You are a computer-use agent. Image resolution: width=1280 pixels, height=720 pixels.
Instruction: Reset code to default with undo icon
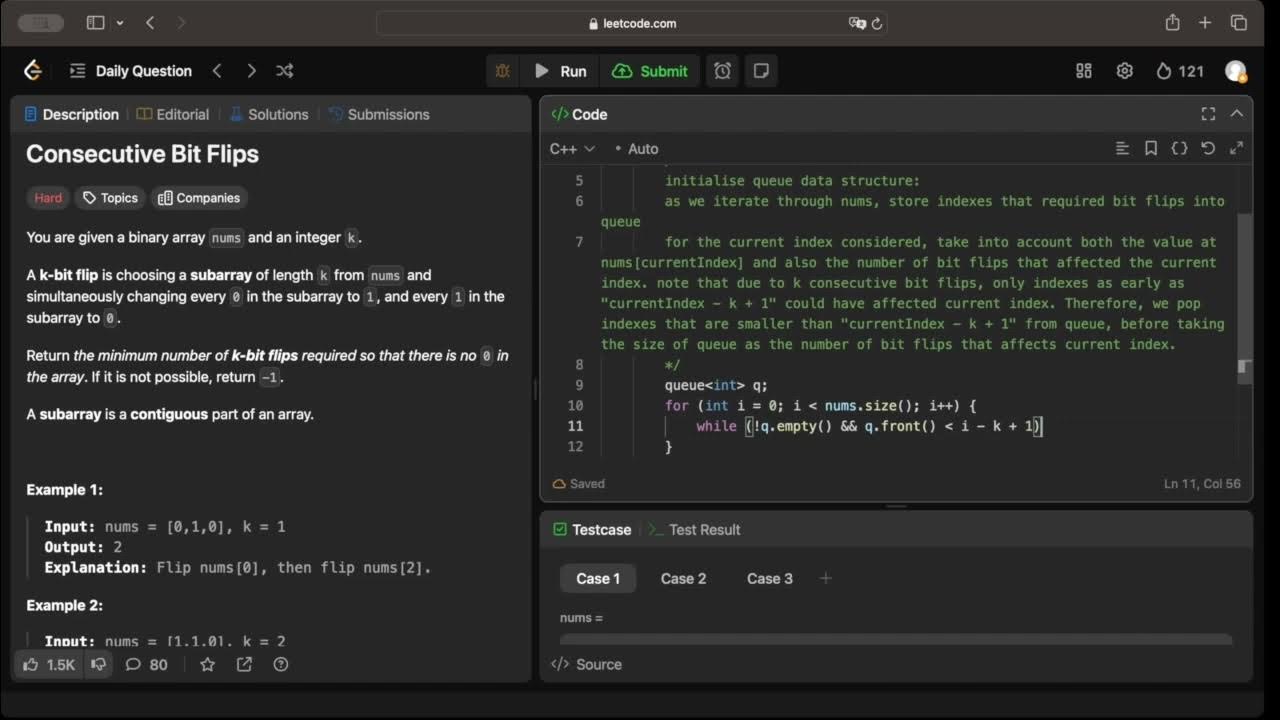(1208, 148)
